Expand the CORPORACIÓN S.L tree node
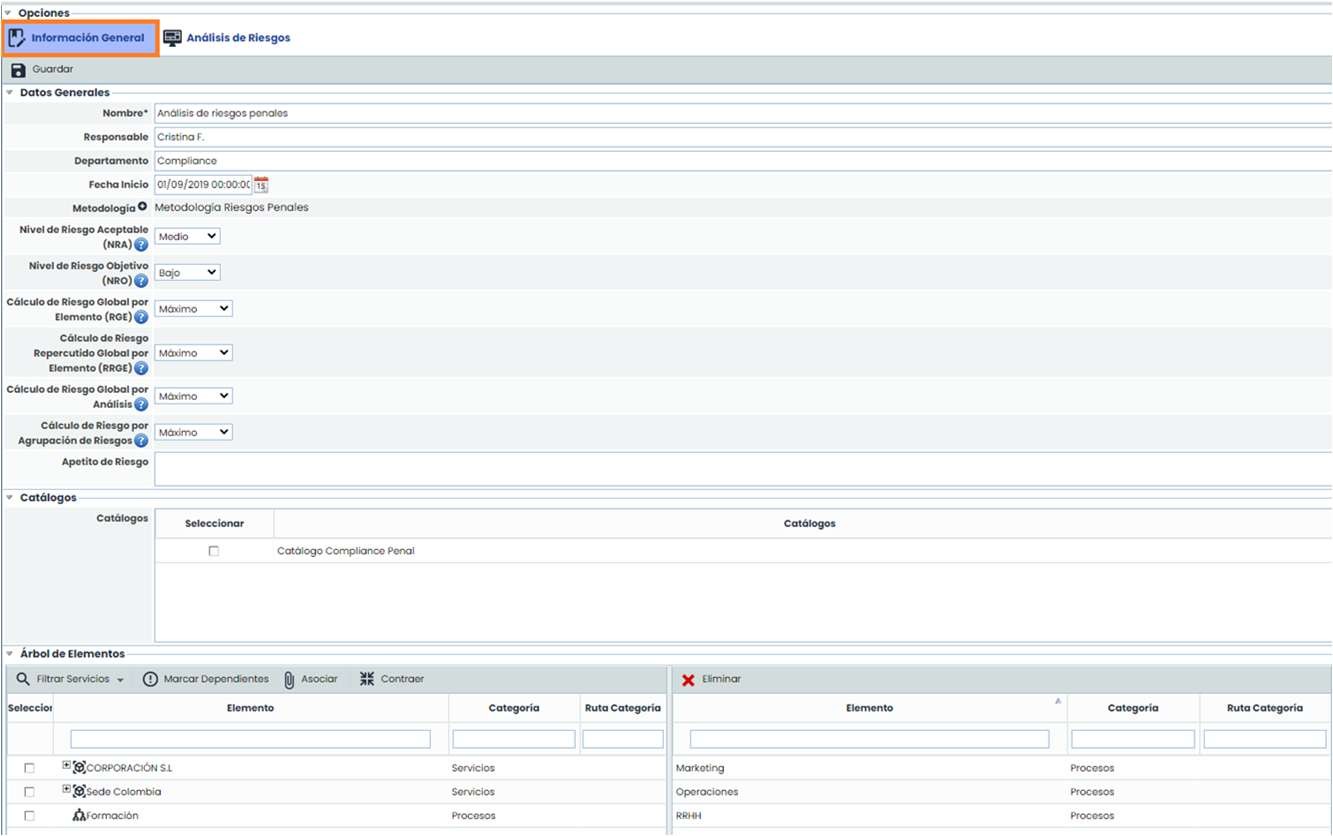This screenshot has width=1333, height=836. (67, 767)
